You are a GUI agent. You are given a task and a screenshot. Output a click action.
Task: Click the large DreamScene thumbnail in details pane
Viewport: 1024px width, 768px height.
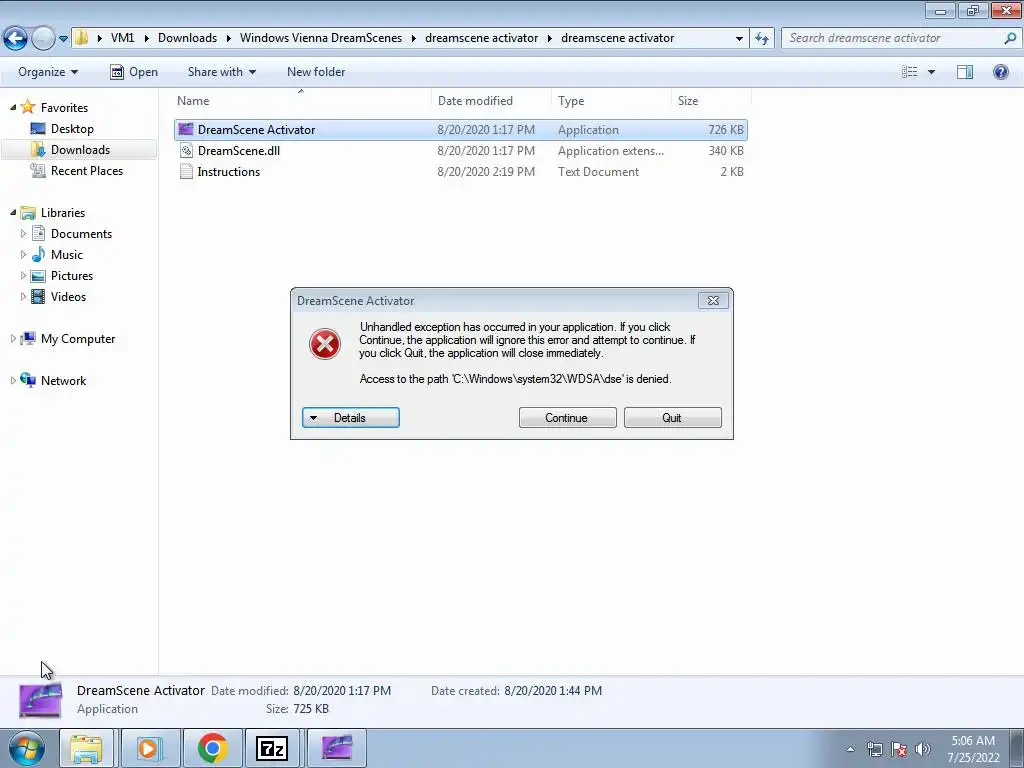point(40,700)
